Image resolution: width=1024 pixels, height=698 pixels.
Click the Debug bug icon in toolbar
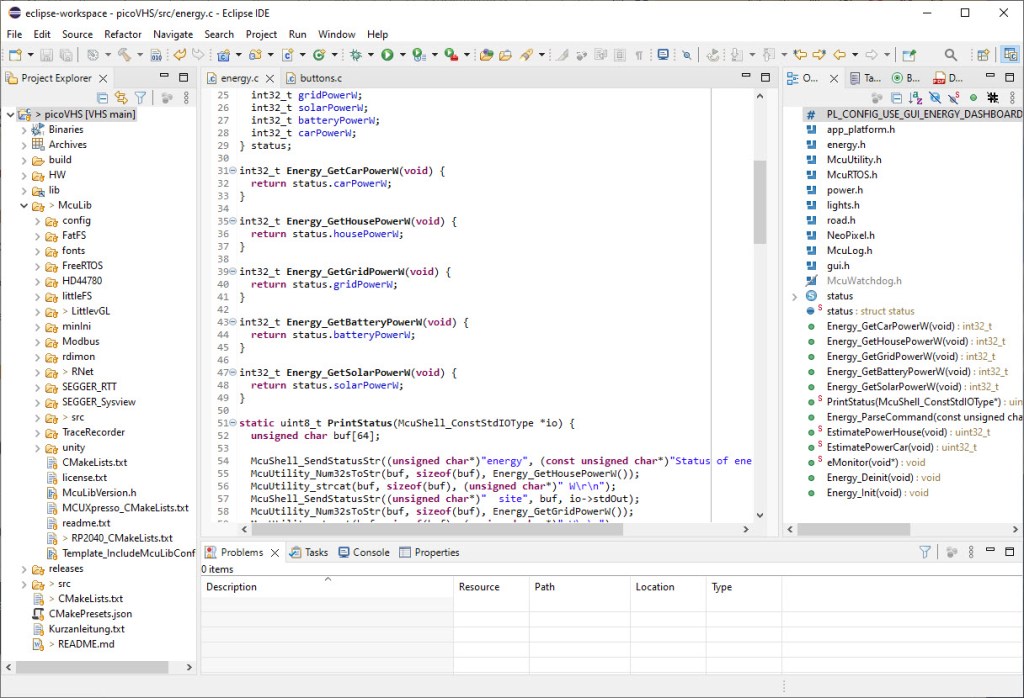pos(356,55)
